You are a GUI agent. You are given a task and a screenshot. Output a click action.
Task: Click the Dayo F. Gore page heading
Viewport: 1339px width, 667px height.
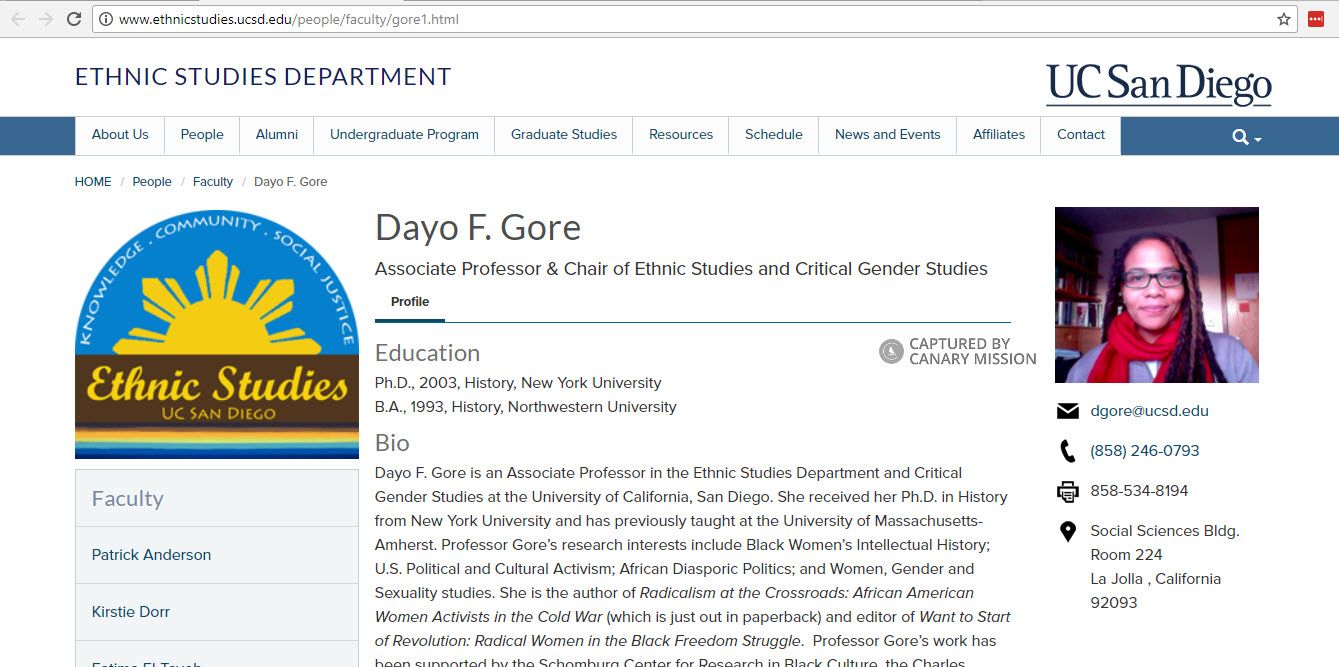tap(478, 228)
